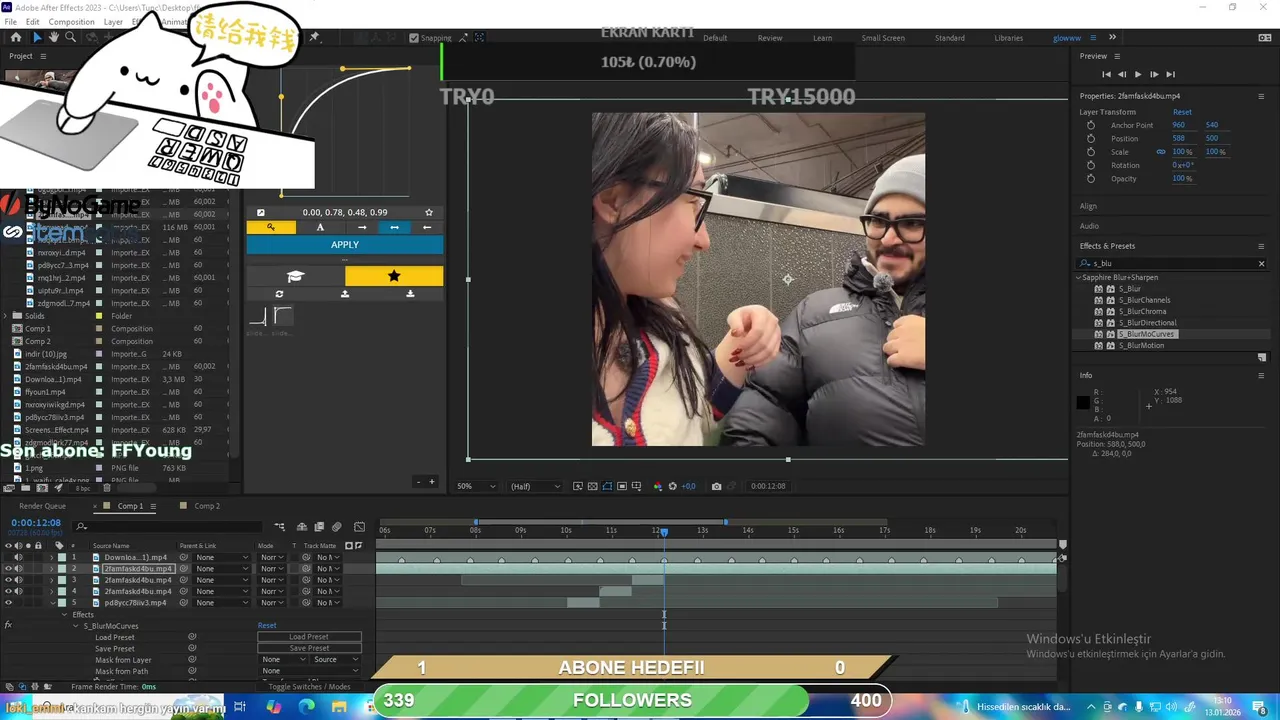Toggle Snapping checkbox

(414, 38)
